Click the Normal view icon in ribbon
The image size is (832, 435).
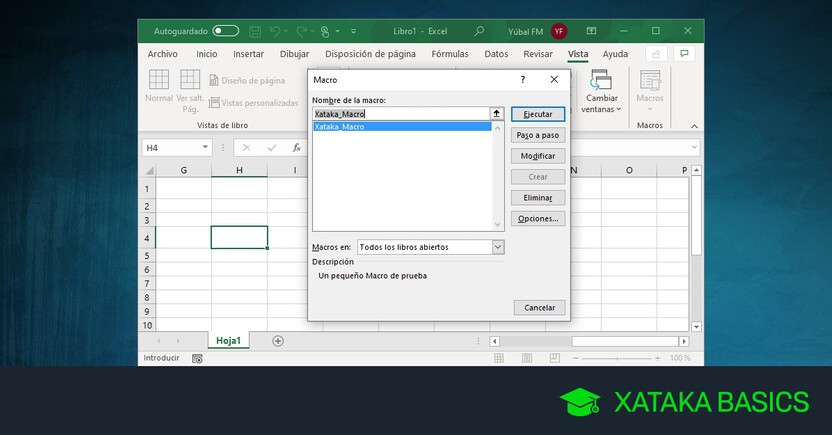[158, 80]
